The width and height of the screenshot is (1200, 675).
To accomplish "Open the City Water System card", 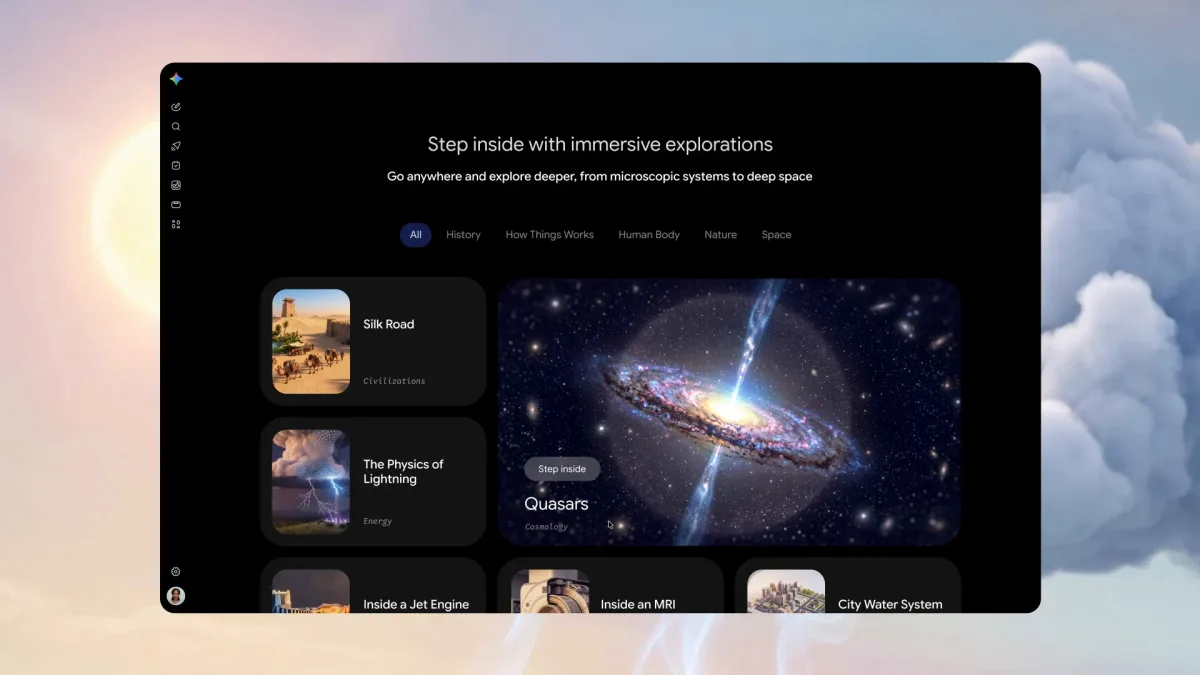I will 848,585.
